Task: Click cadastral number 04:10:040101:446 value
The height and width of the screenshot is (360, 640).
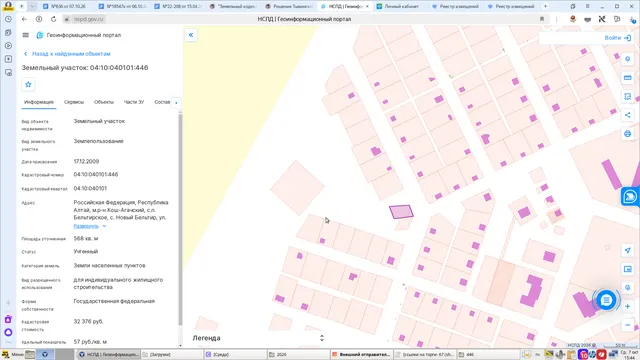Action: (96, 174)
